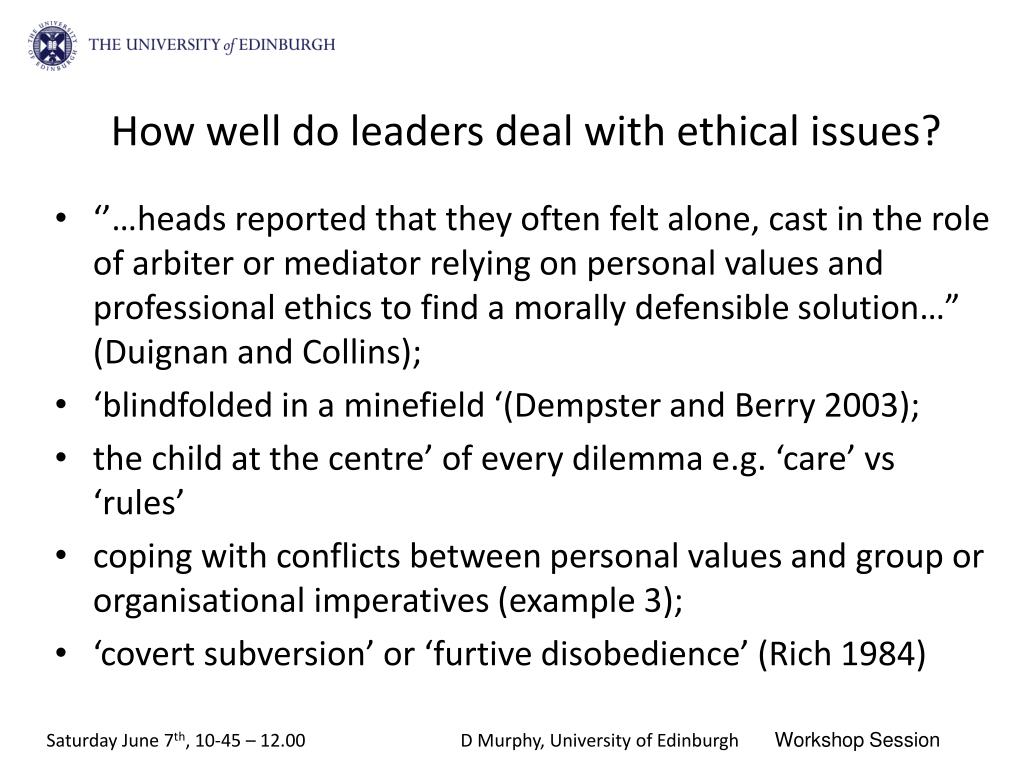Click the bullet before 'the child at the centre'
Screen dimensions: 1024x768
61,458
